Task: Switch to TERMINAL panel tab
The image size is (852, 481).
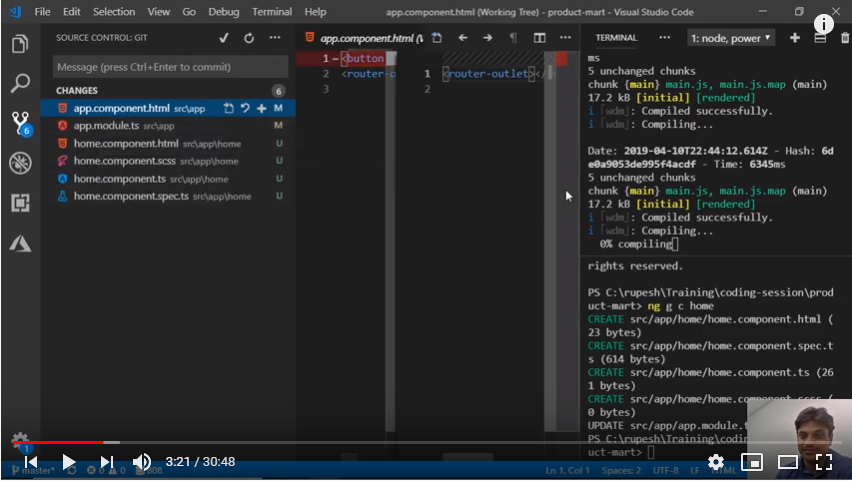Action: tap(616, 38)
